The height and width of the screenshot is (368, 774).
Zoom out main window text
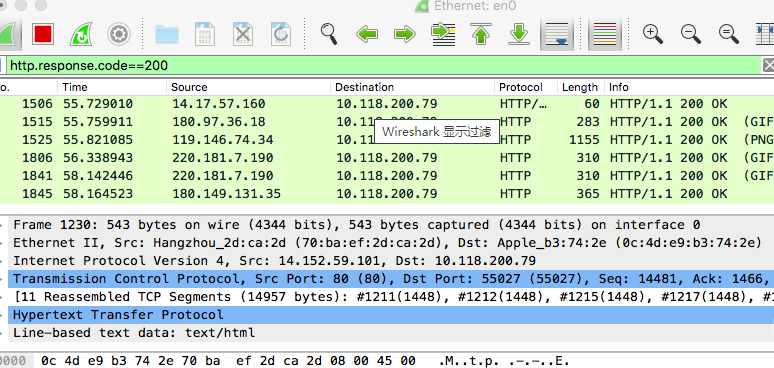point(691,34)
